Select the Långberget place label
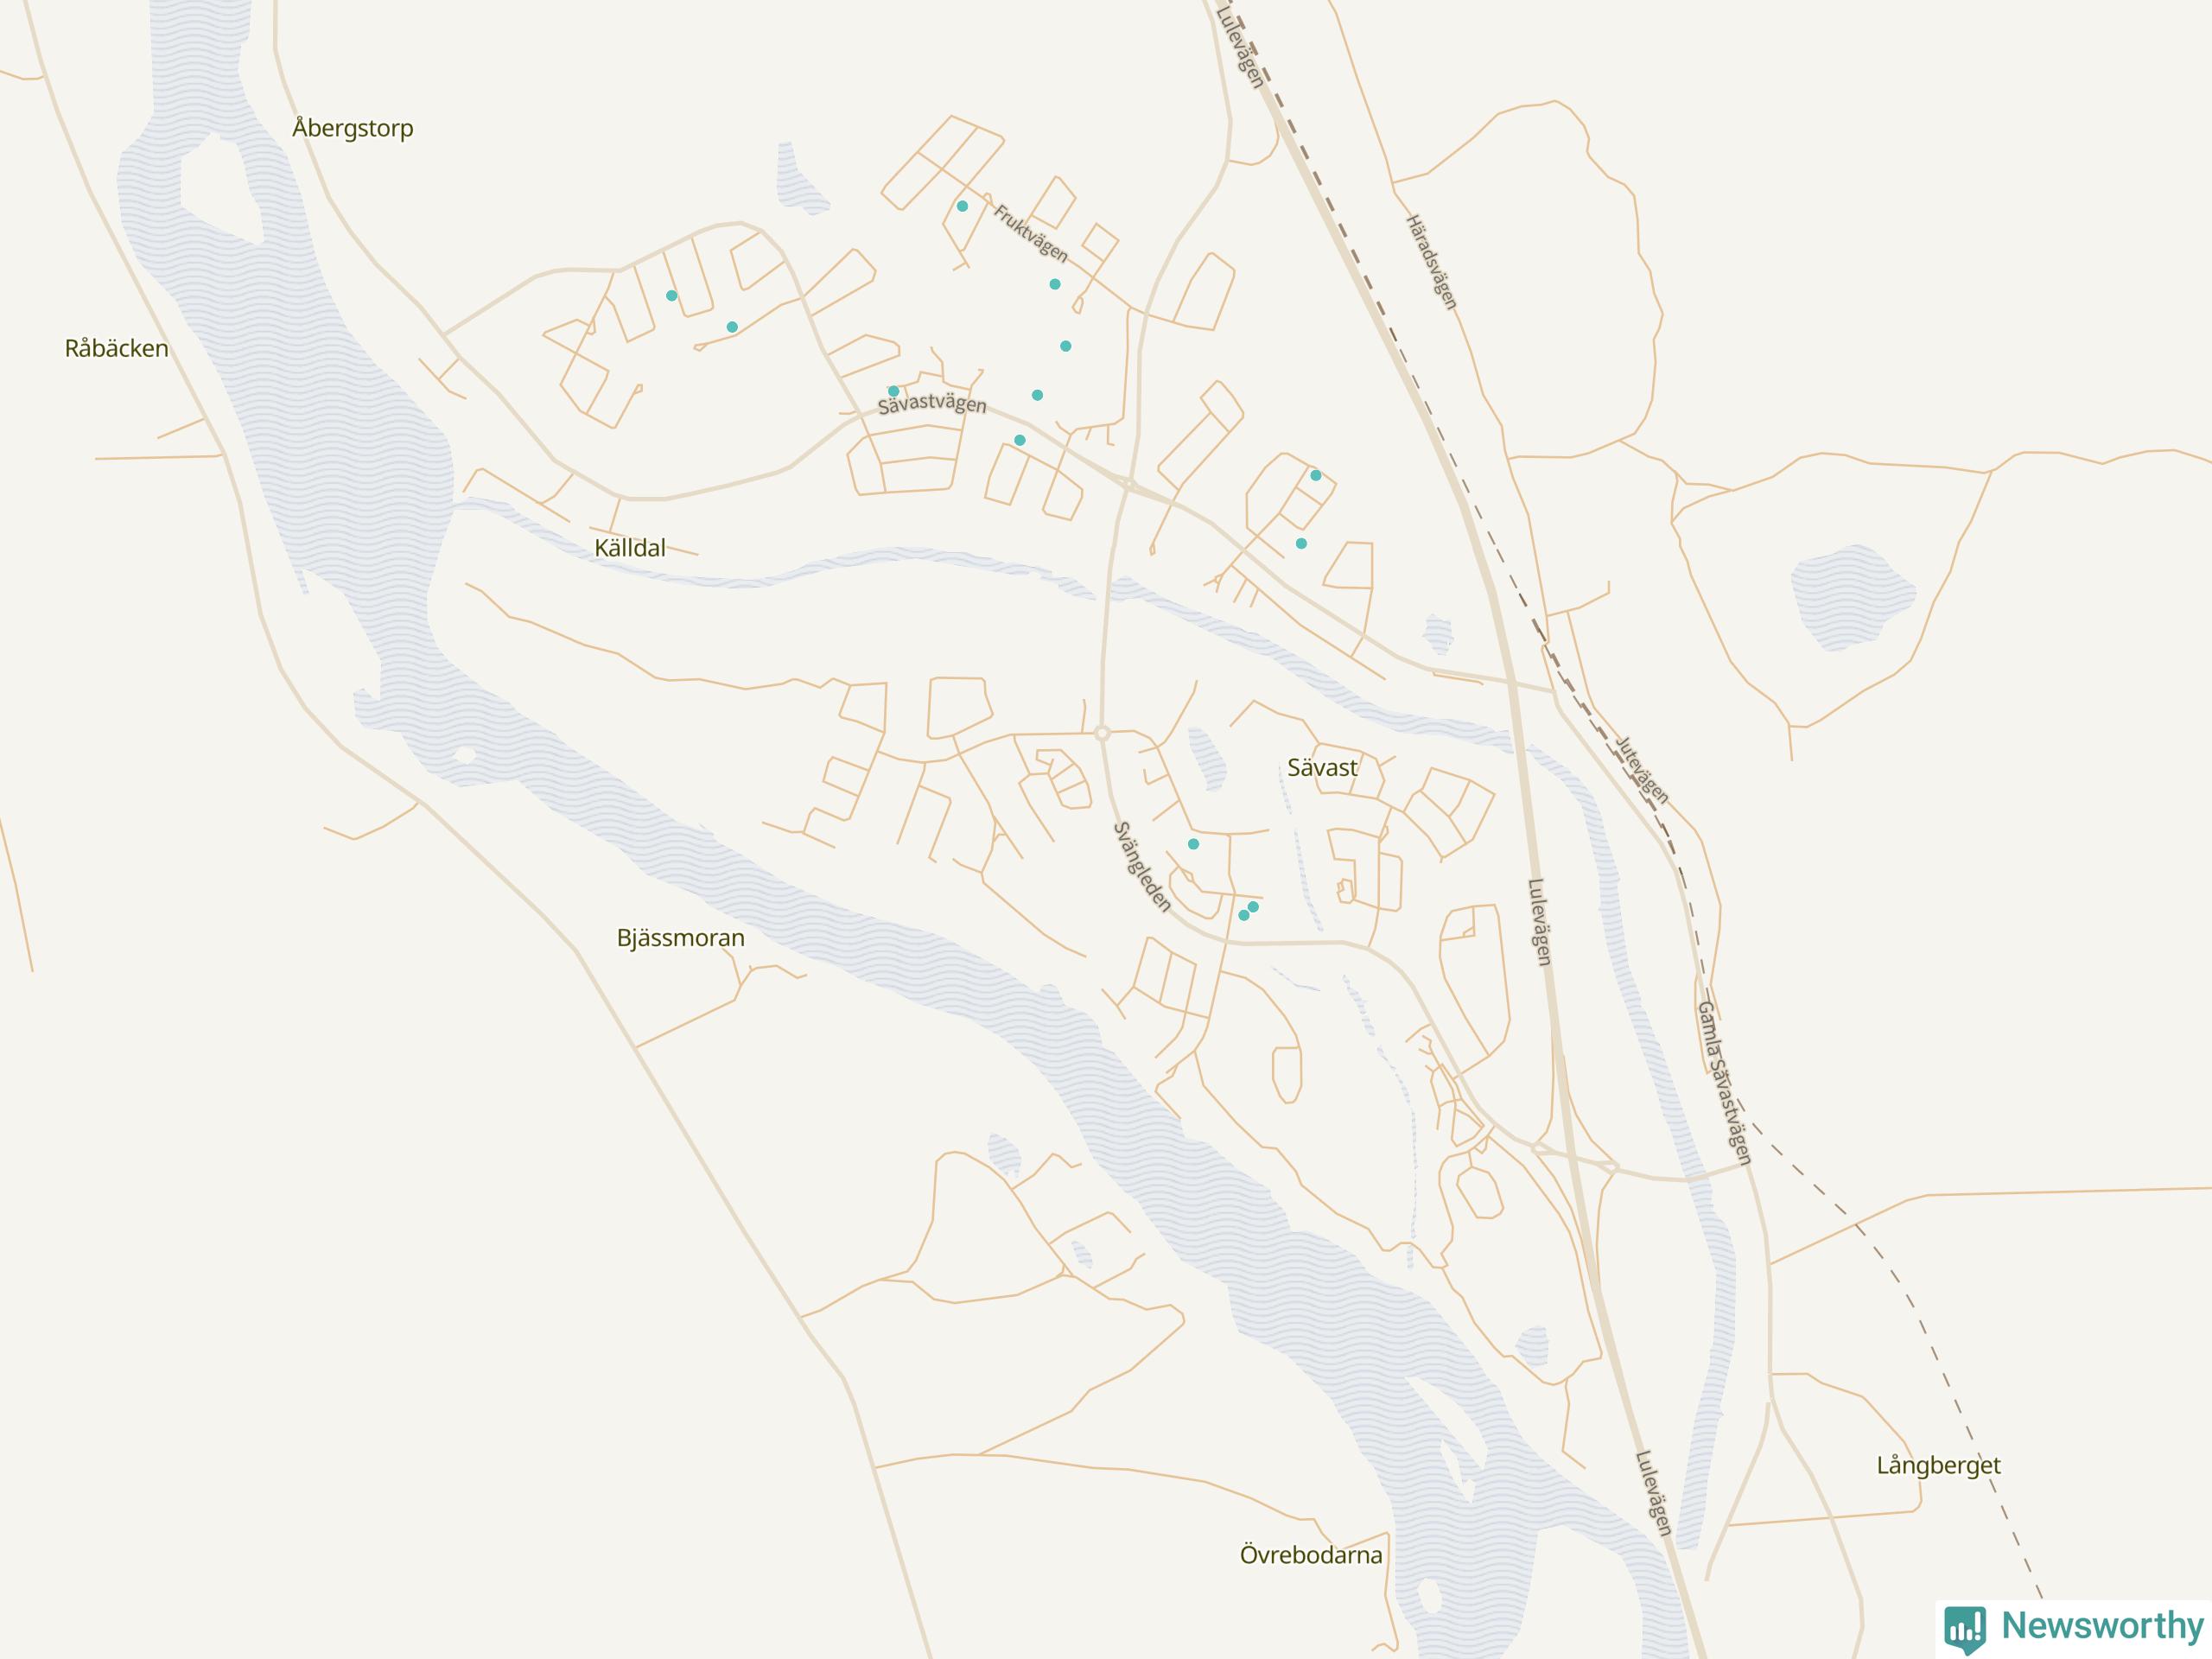 click(x=1938, y=1465)
